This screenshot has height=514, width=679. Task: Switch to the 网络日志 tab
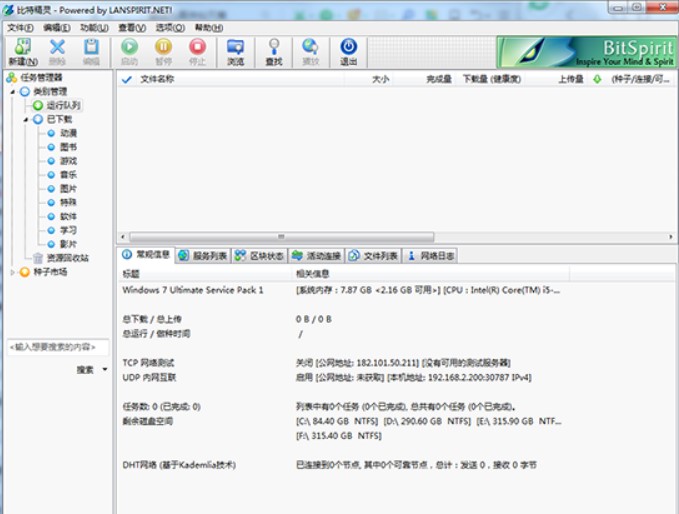click(x=430, y=256)
